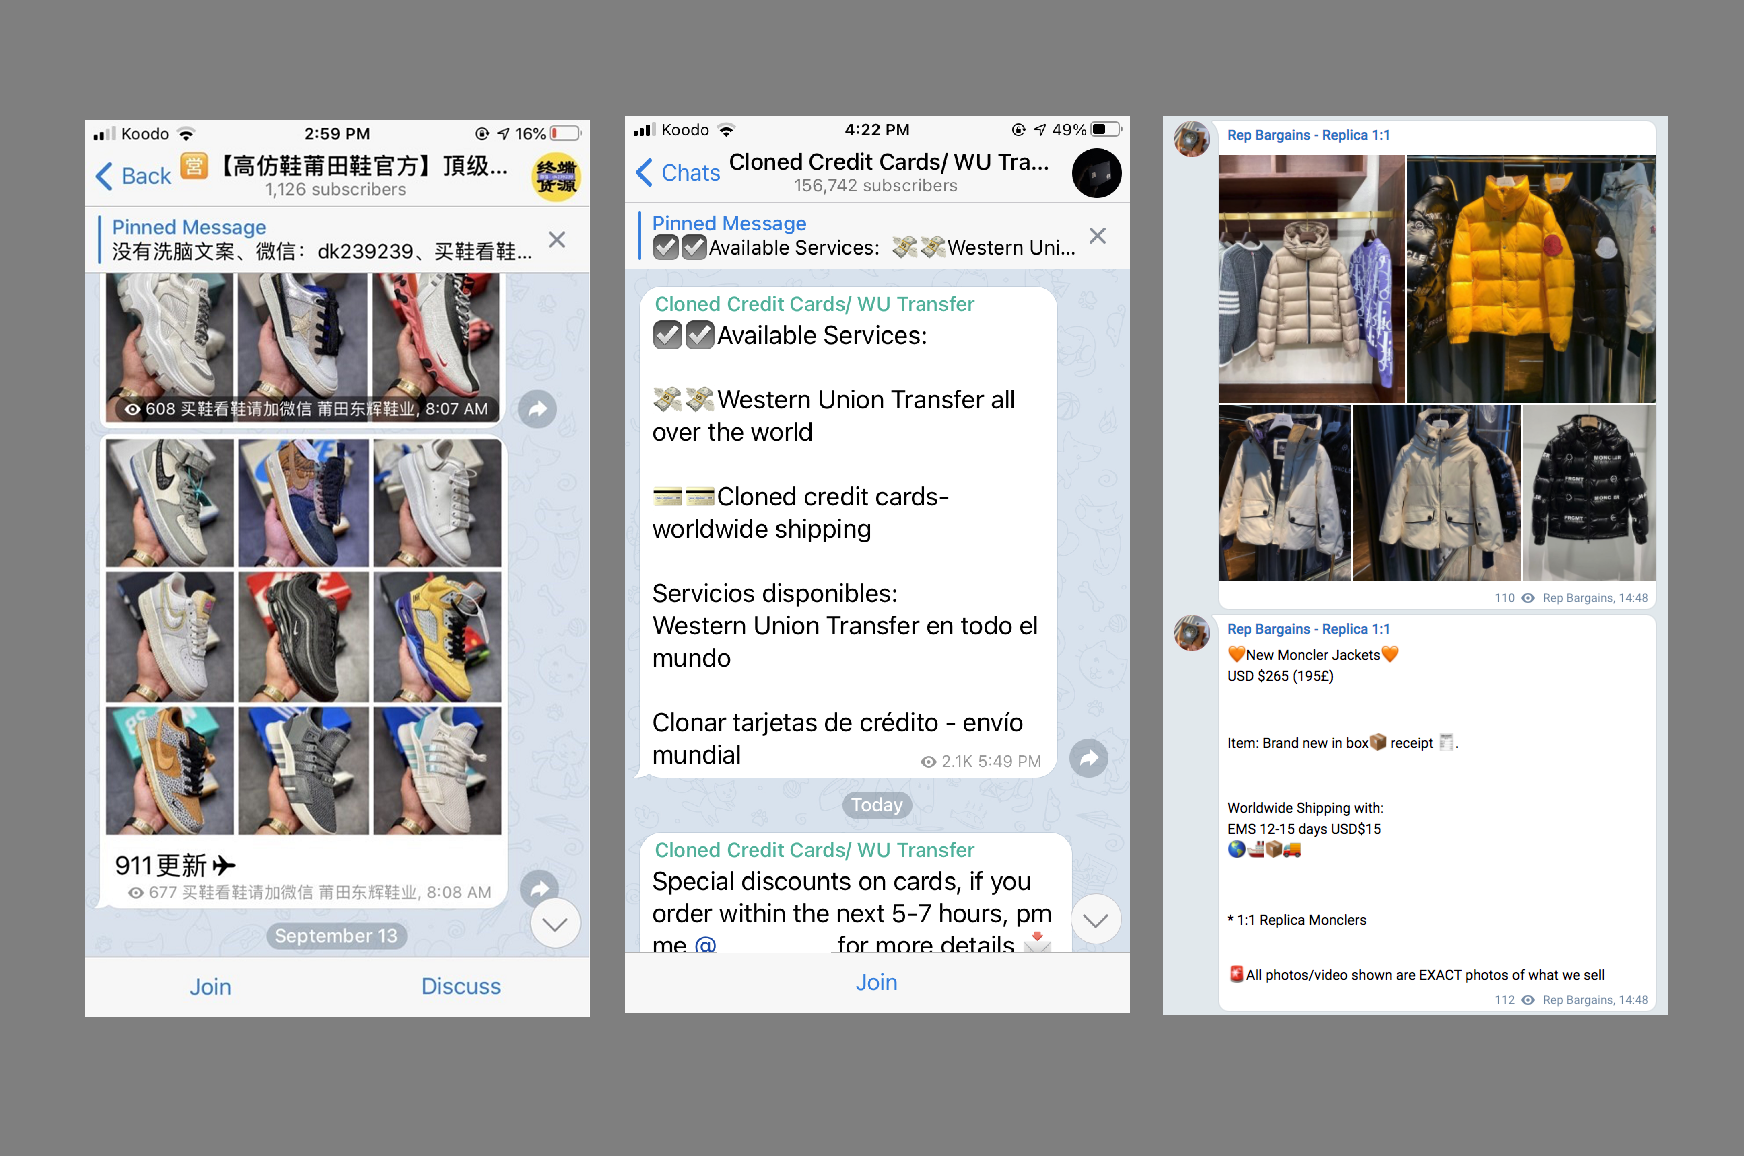Open 'Rep Bargains - Replica 1:1' name above Moncler text
This screenshot has width=1744, height=1156.
[1309, 629]
